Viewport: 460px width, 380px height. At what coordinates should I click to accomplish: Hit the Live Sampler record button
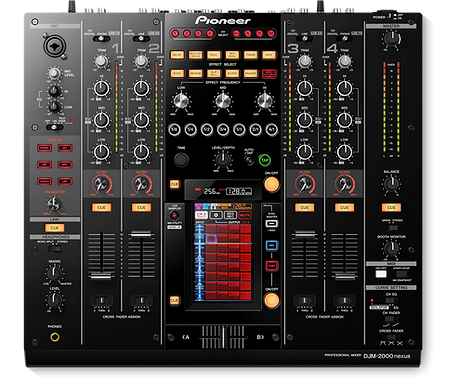[174, 216]
